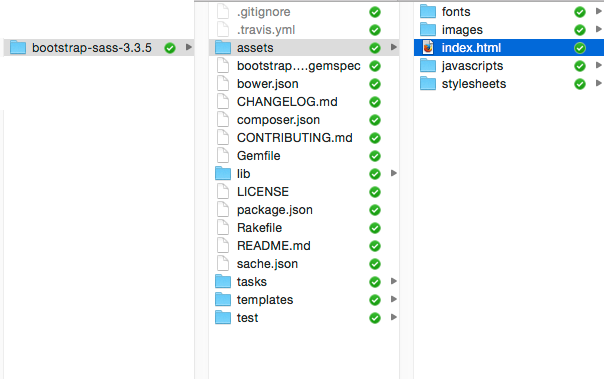Click the templates folder icon
Screen dimensions: 604x379
(x=223, y=300)
